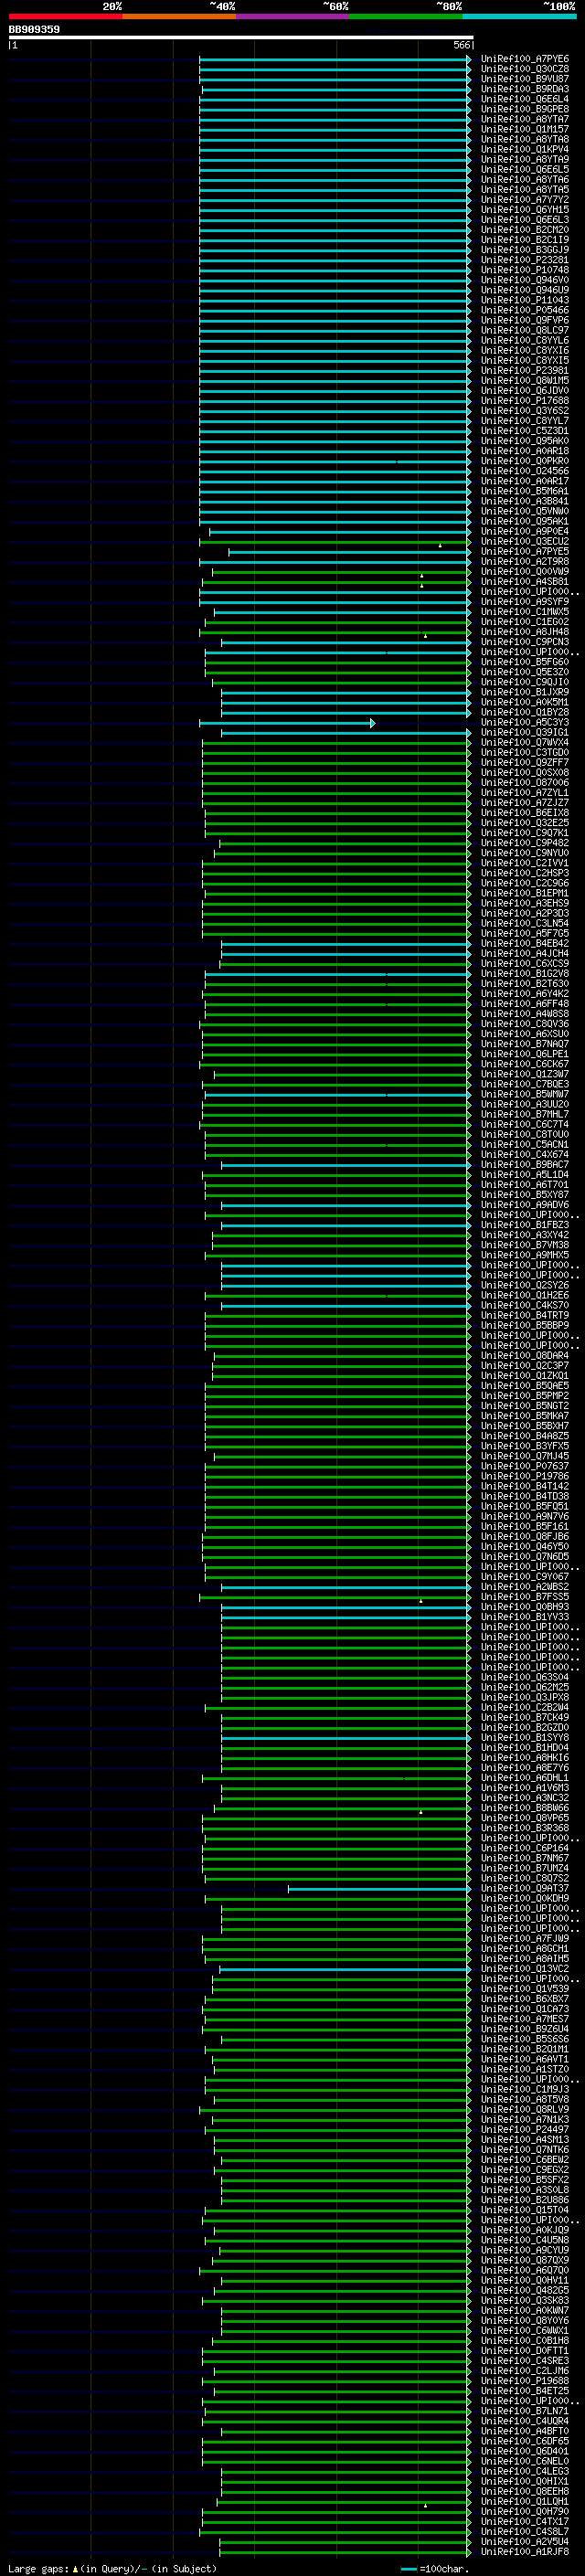Screen dimensions: 585x2576
Task: Select label UniRef100_Q3ECU2
Action: (525, 541)
